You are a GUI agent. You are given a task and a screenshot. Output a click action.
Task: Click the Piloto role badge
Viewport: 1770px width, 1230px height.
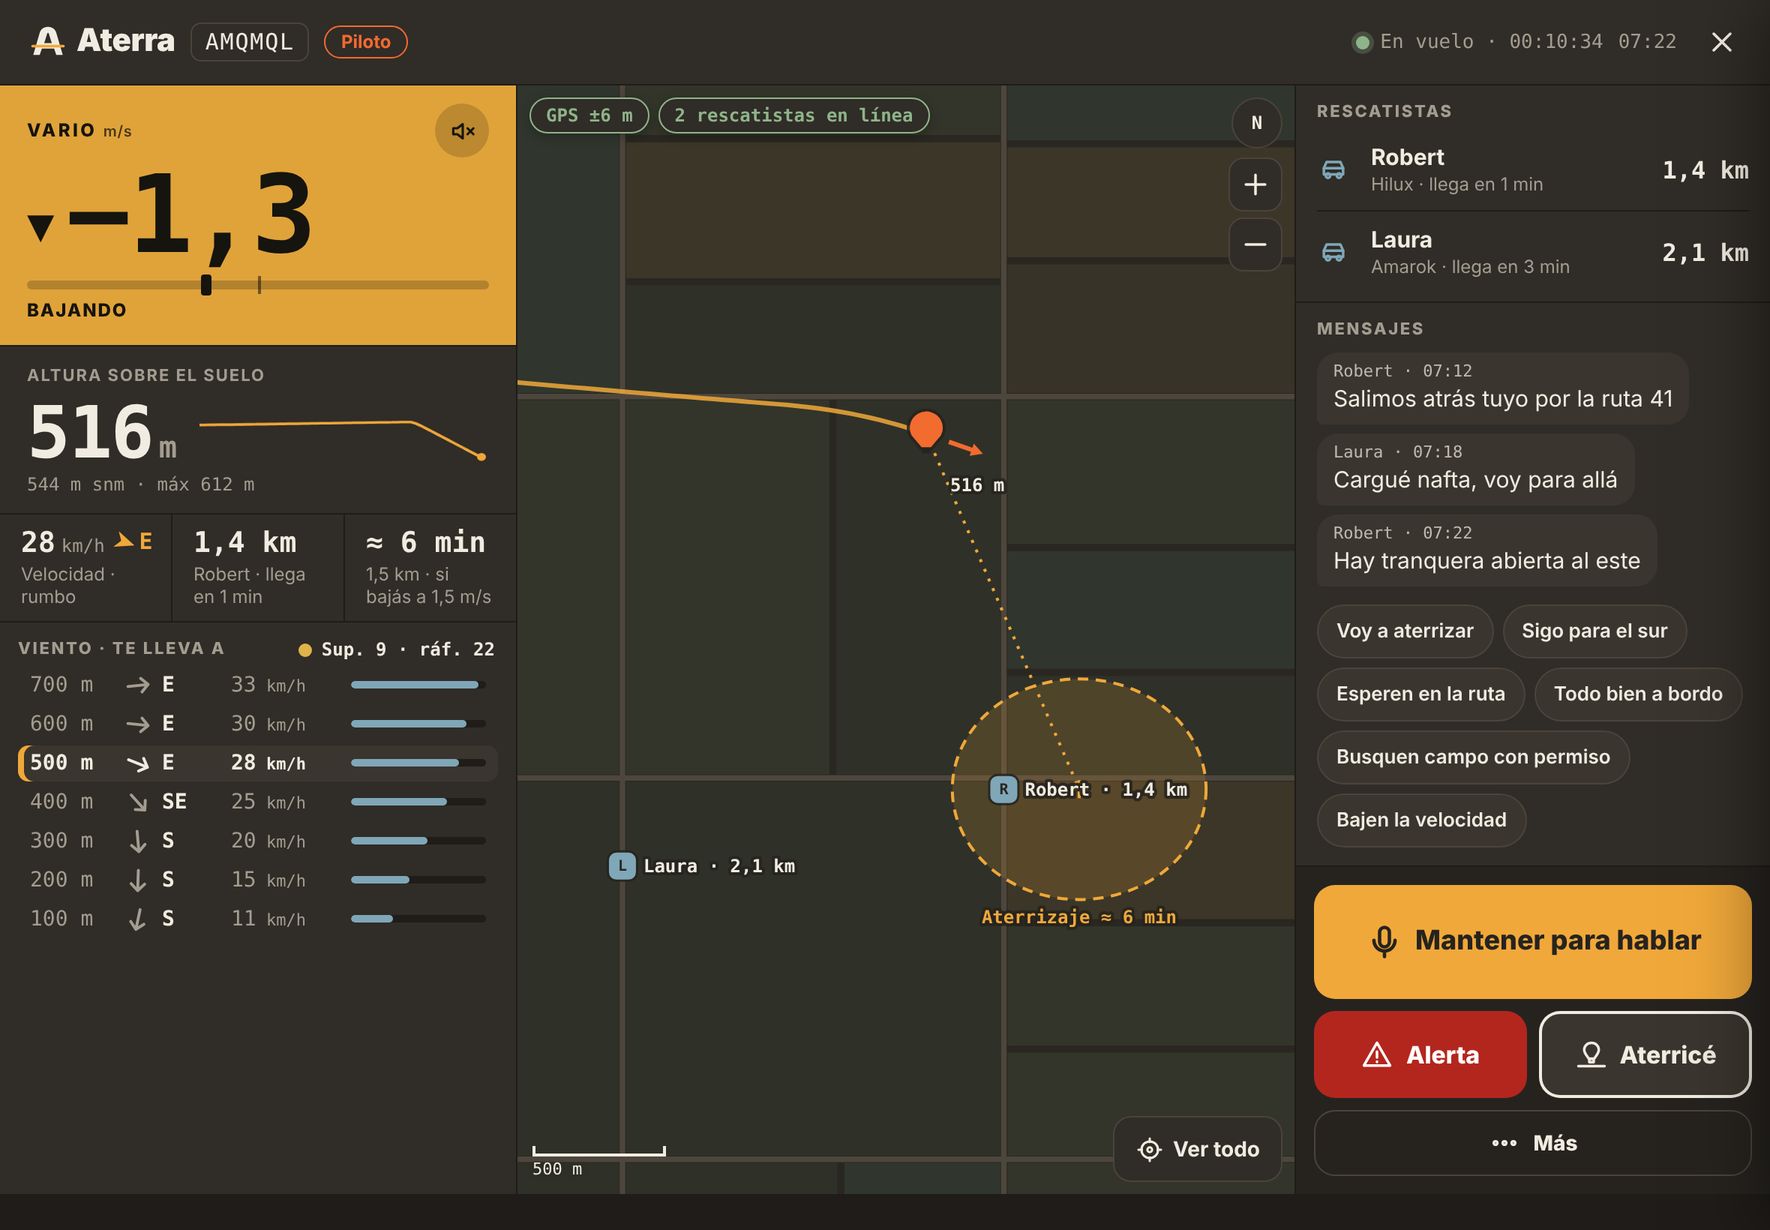coord(365,42)
